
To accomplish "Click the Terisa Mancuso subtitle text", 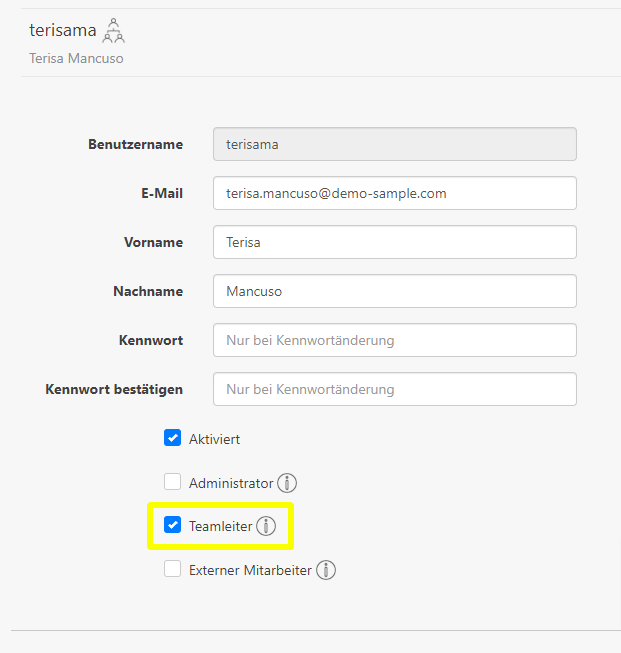I will 77,58.
